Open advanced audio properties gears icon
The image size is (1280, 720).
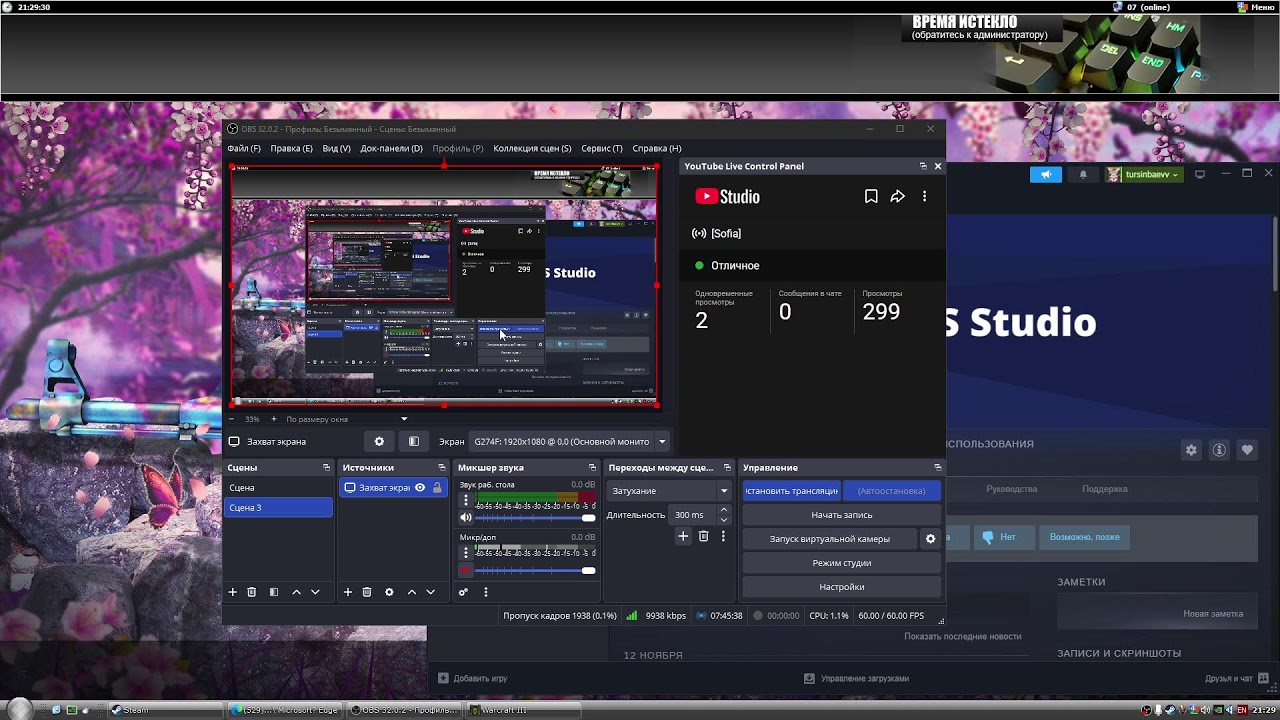tap(463, 592)
